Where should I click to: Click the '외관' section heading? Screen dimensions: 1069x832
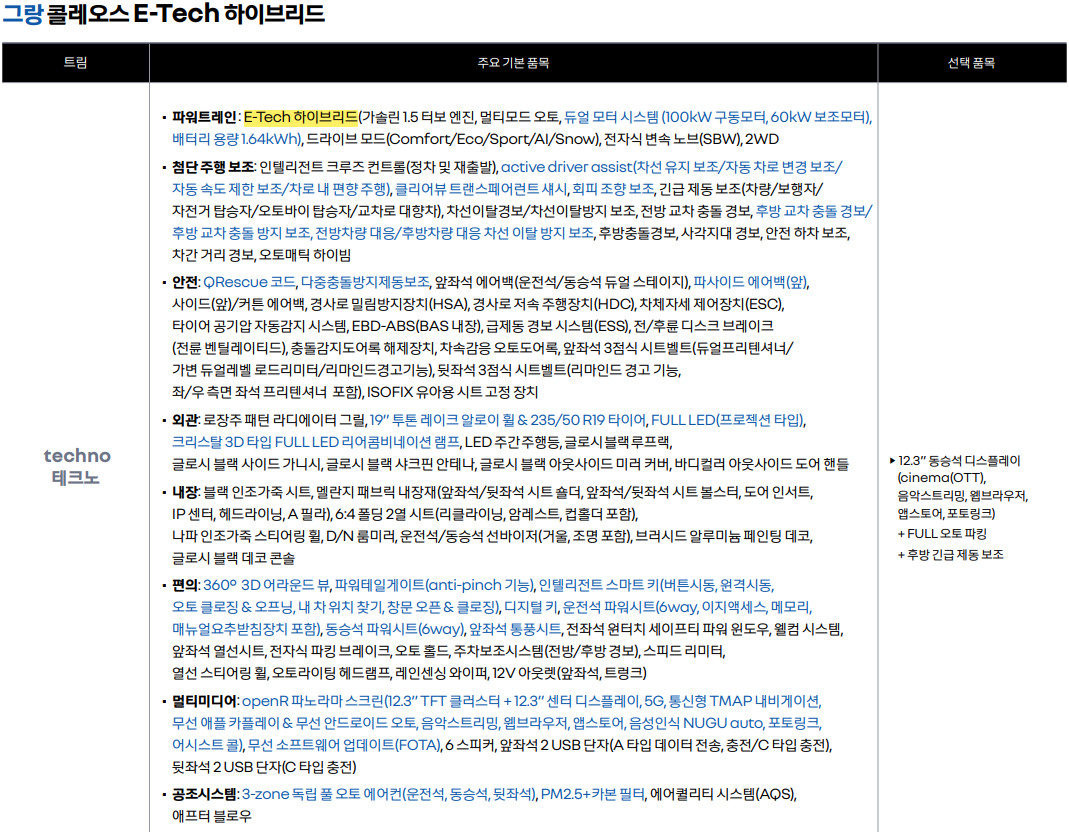[185, 420]
